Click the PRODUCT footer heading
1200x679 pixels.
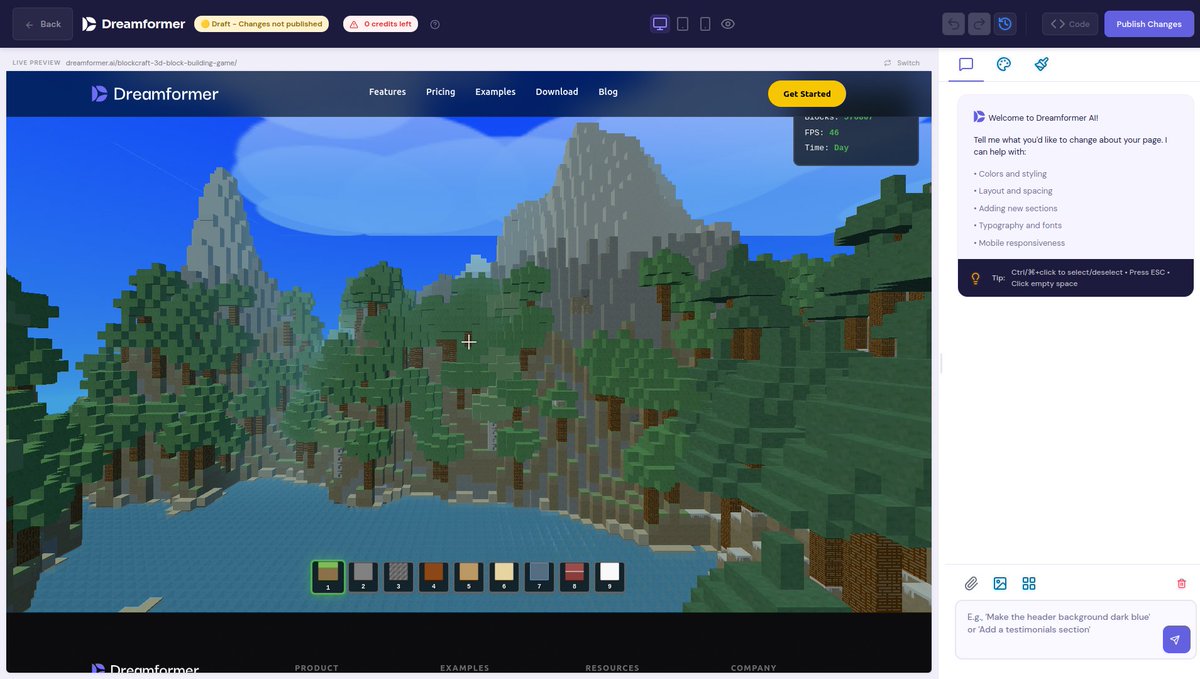click(x=317, y=668)
